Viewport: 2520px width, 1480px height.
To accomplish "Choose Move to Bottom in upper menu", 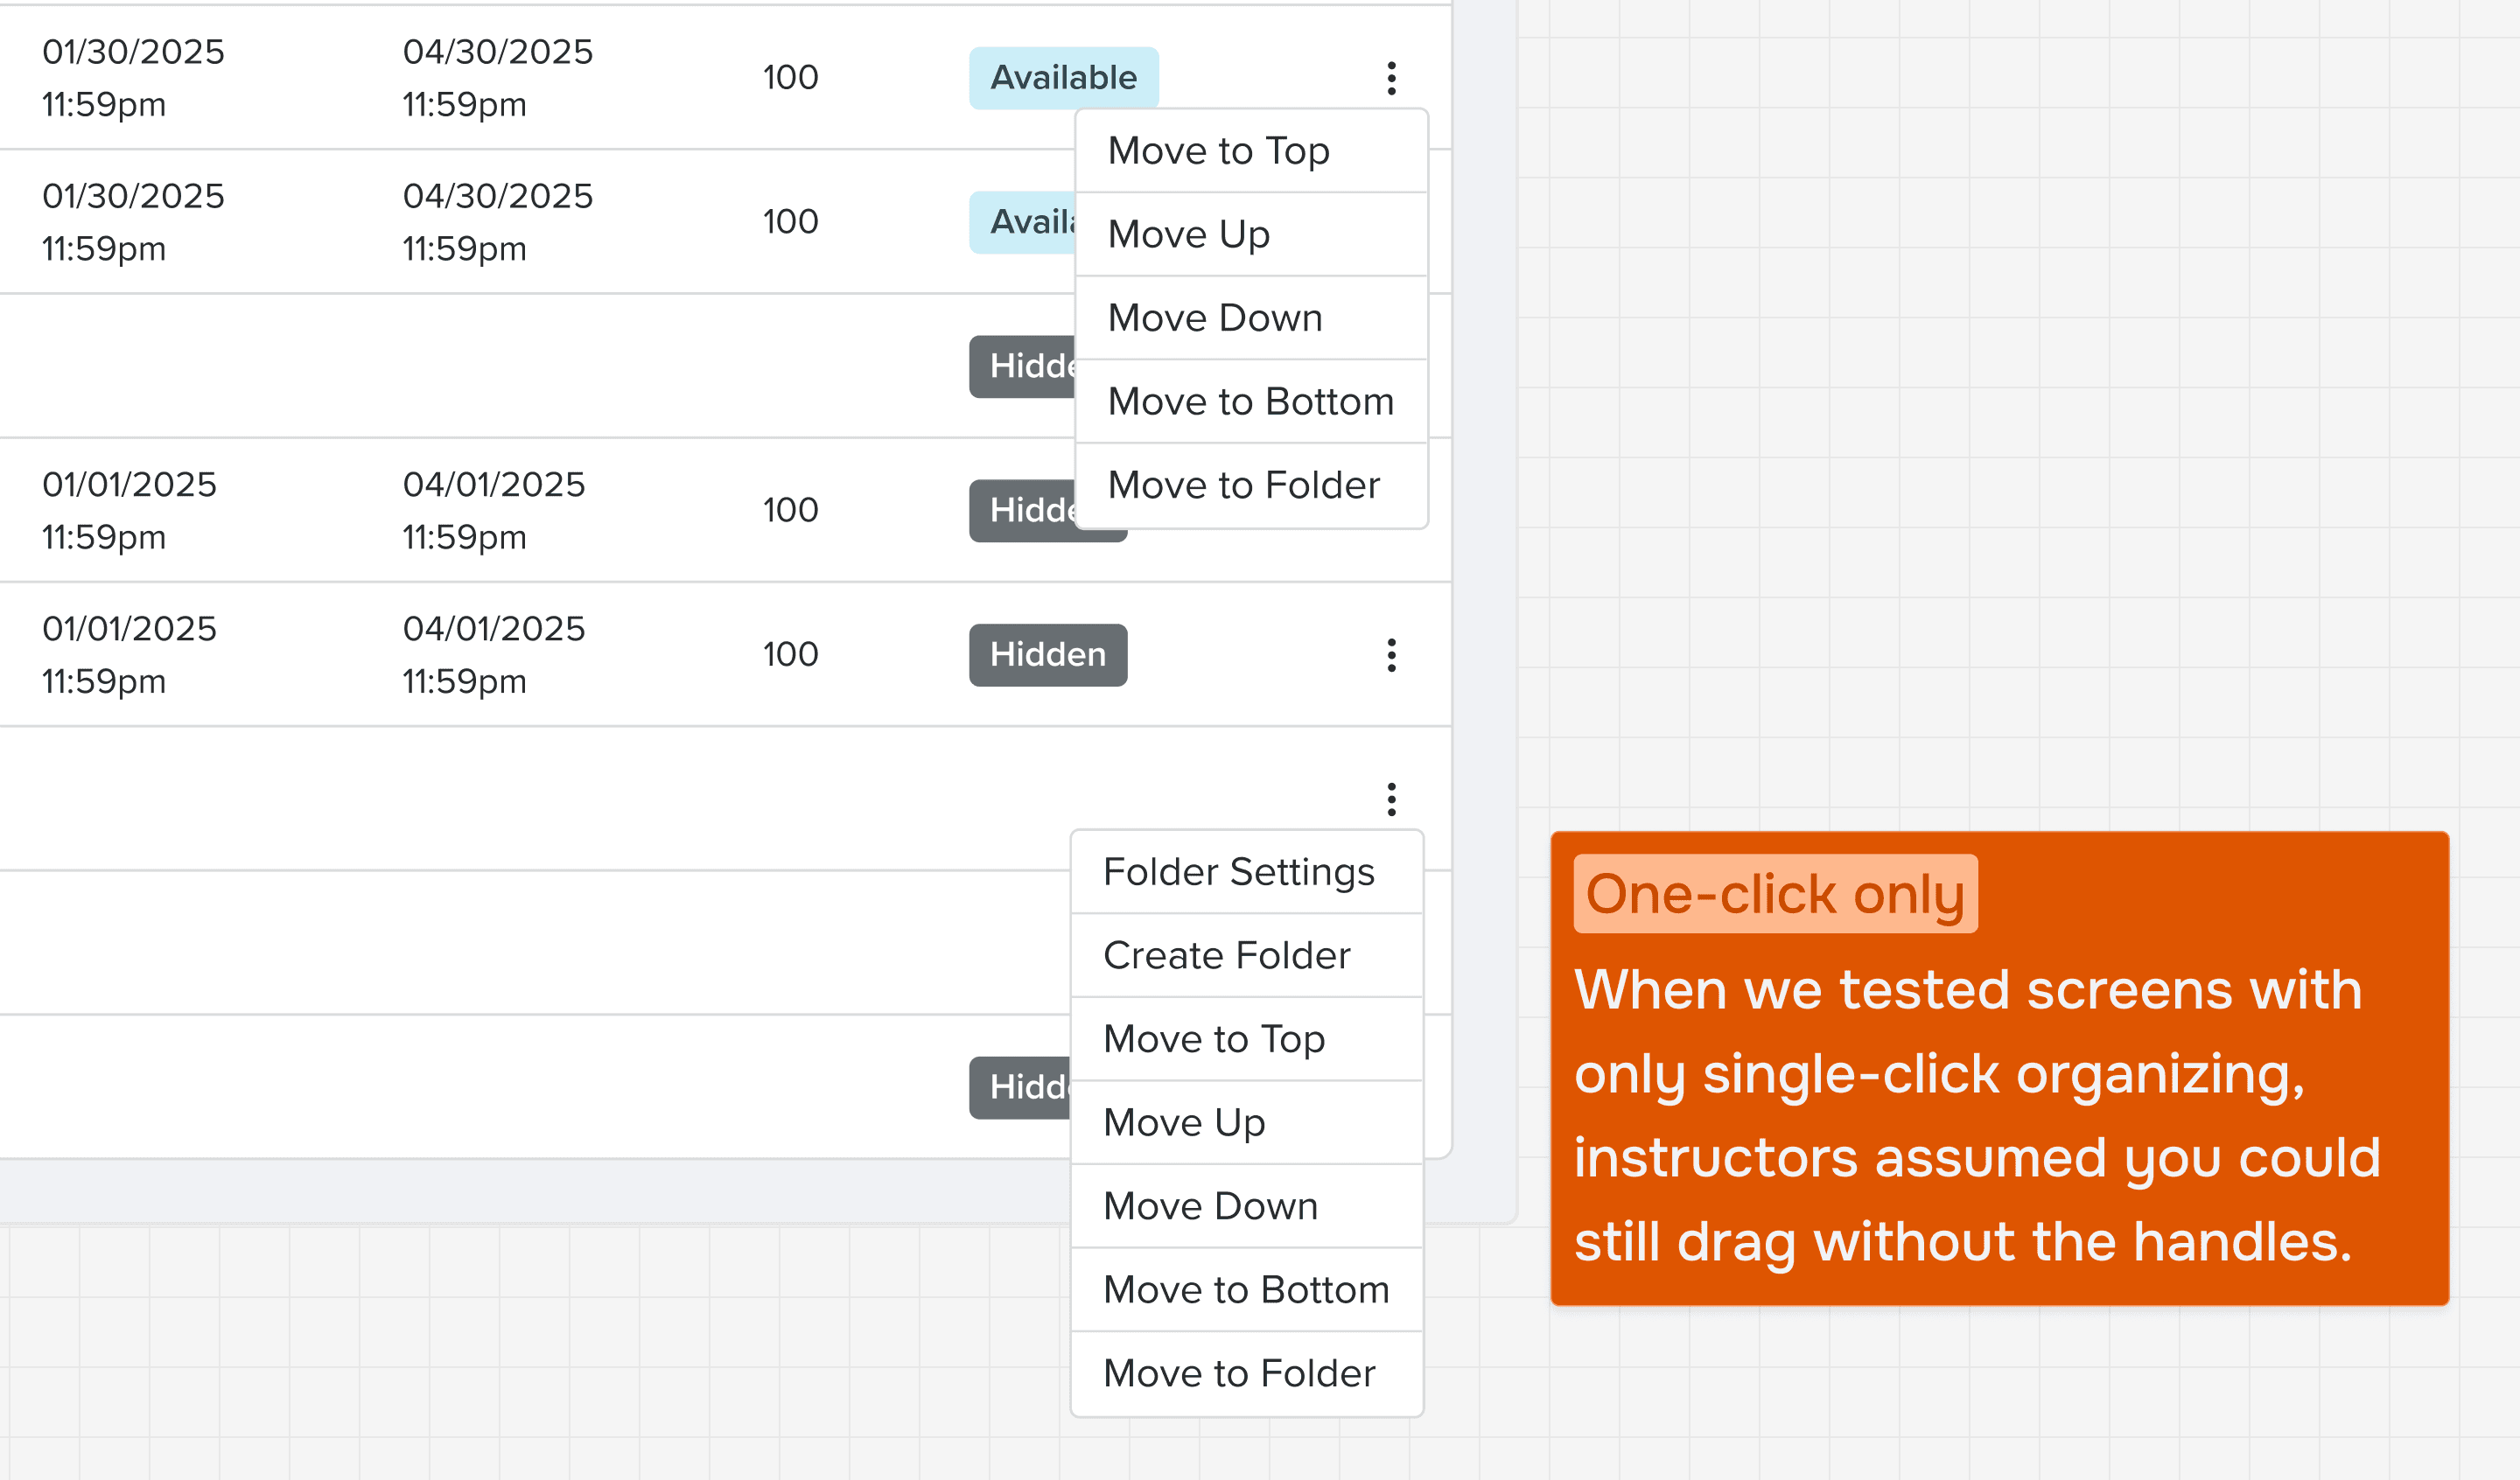I will pyautogui.click(x=1250, y=401).
